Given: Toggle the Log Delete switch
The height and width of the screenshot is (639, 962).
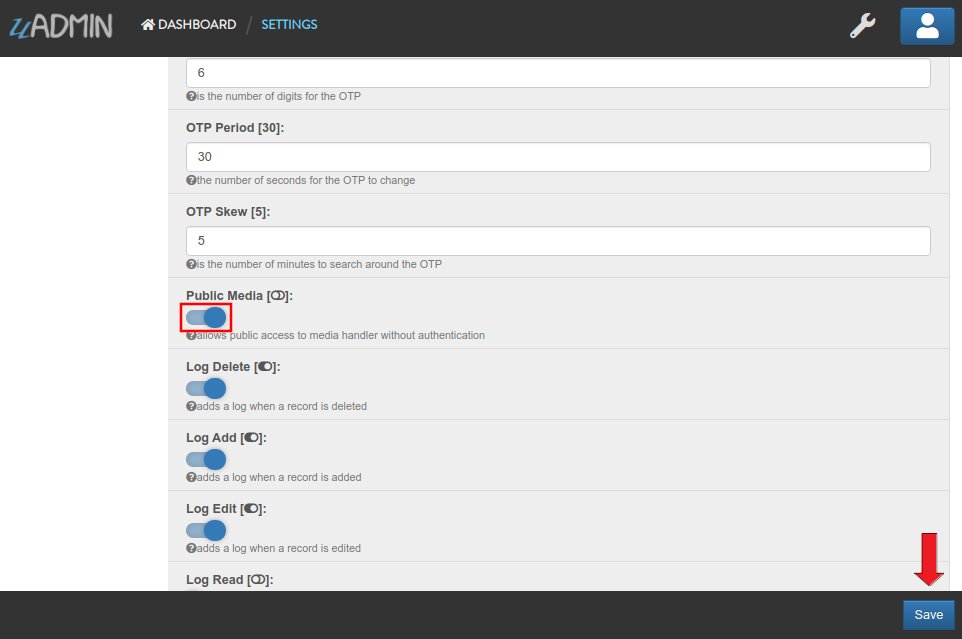Looking at the screenshot, I should point(206,388).
